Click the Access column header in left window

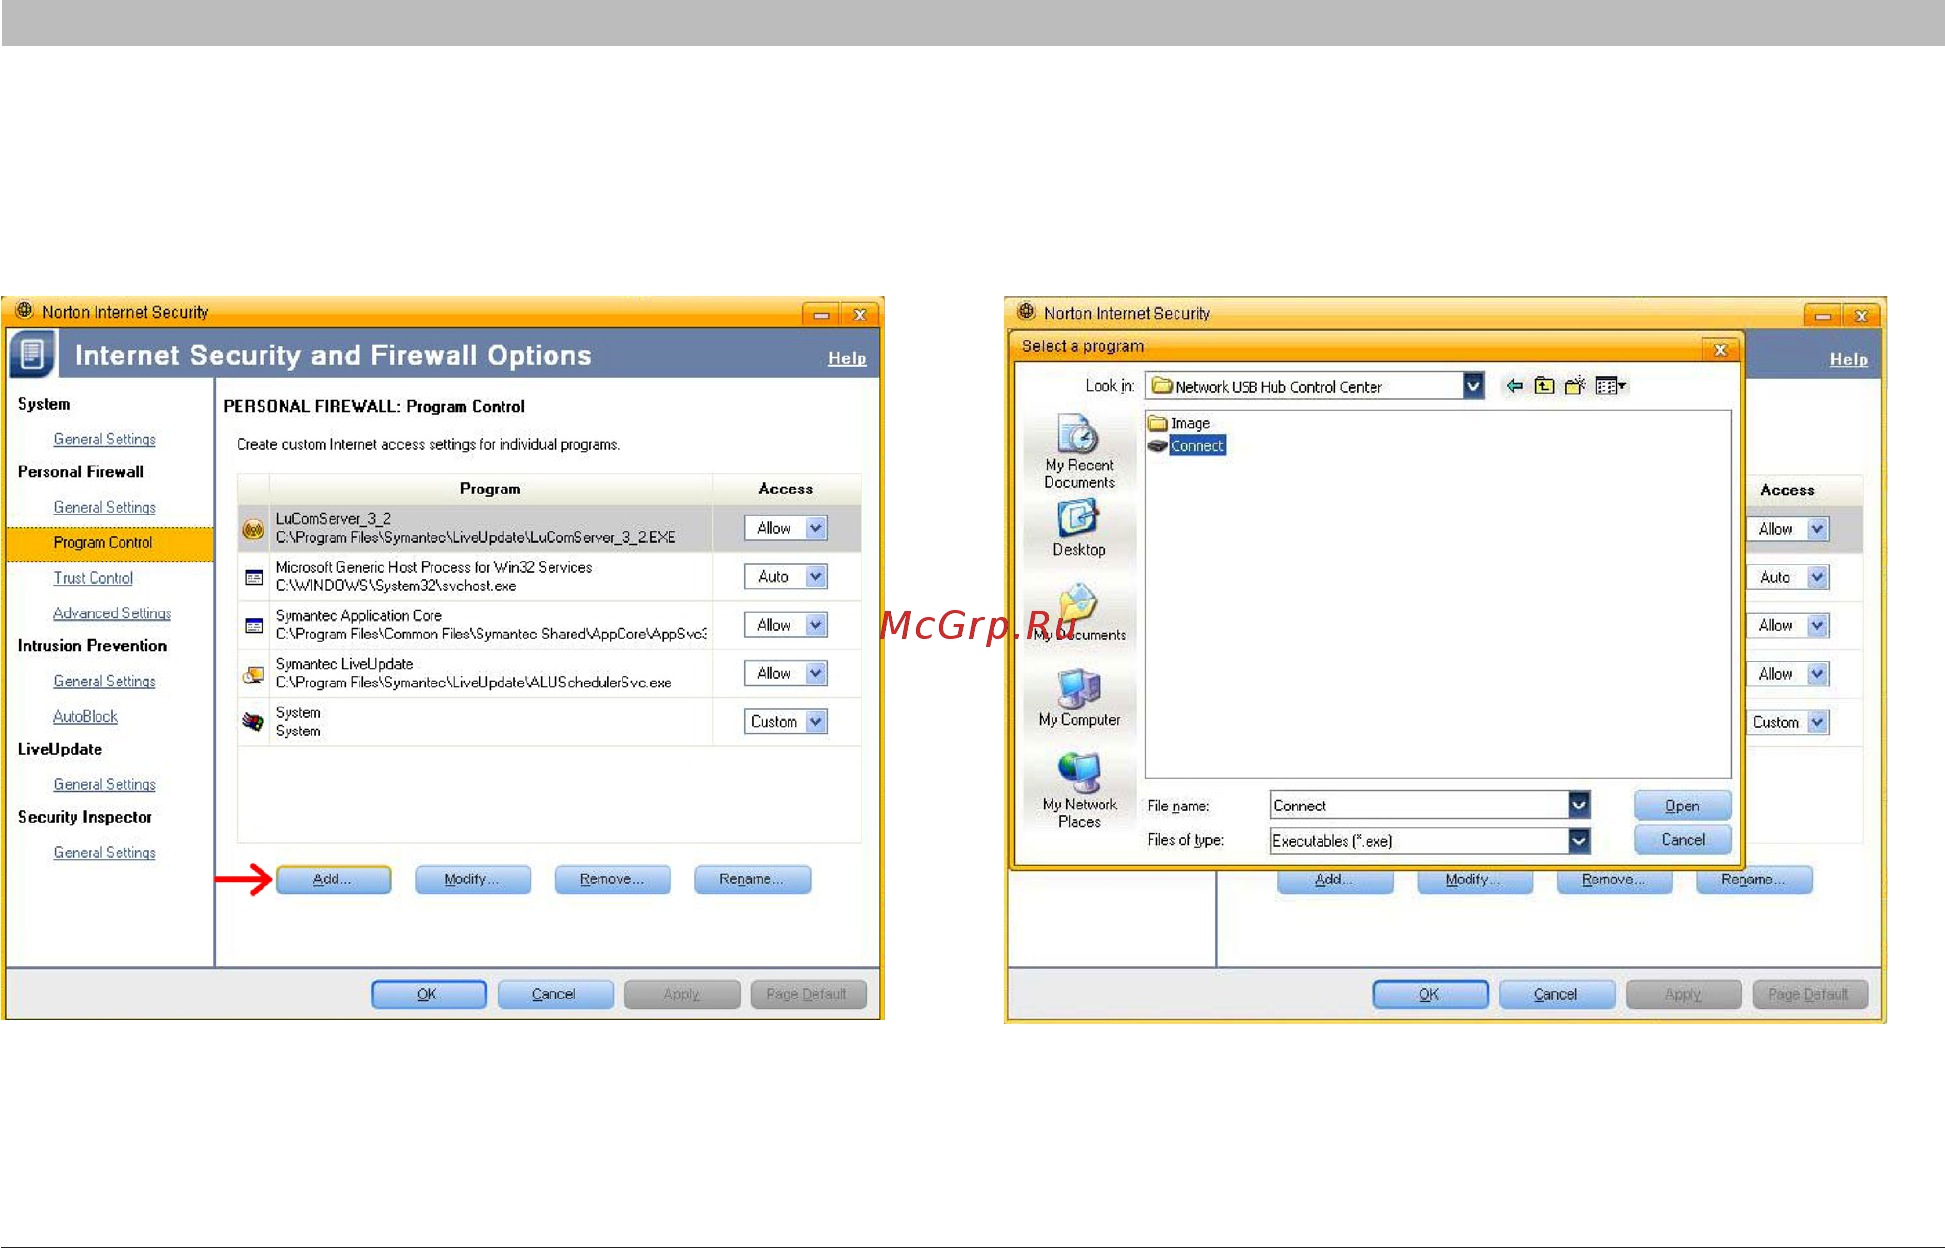coord(786,489)
